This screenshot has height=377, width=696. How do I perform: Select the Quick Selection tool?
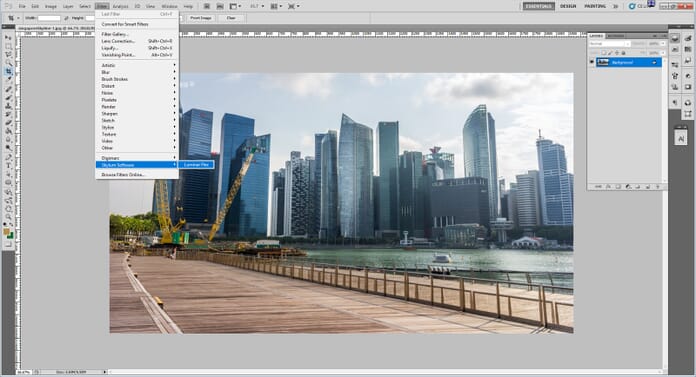point(8,63)
